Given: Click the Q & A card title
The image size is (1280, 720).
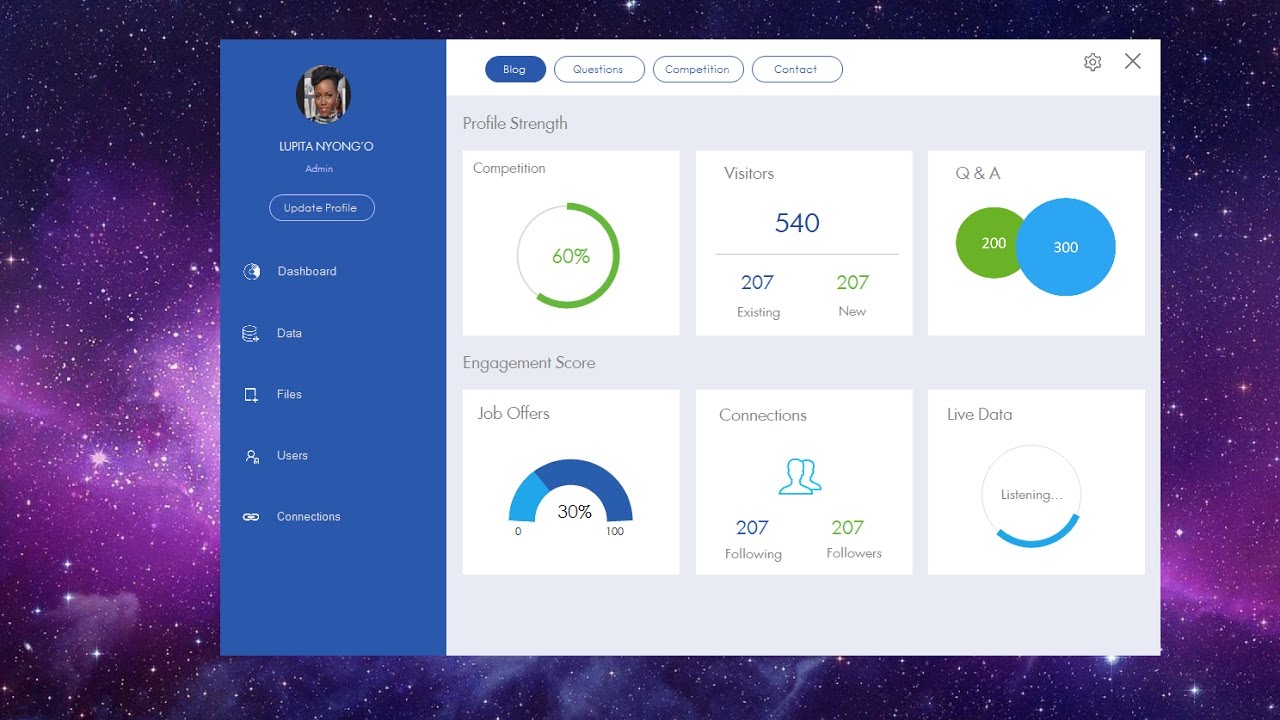Looking at the screenshot, I should click(x=978, y=174).
